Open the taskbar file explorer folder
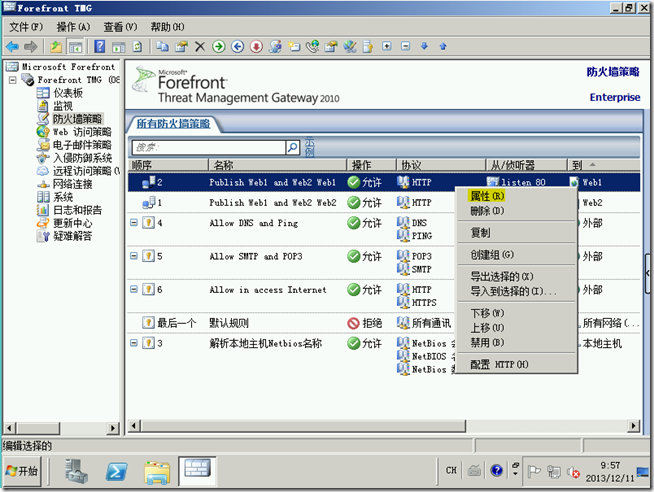 pyautogui.click(x=157, y=472)
